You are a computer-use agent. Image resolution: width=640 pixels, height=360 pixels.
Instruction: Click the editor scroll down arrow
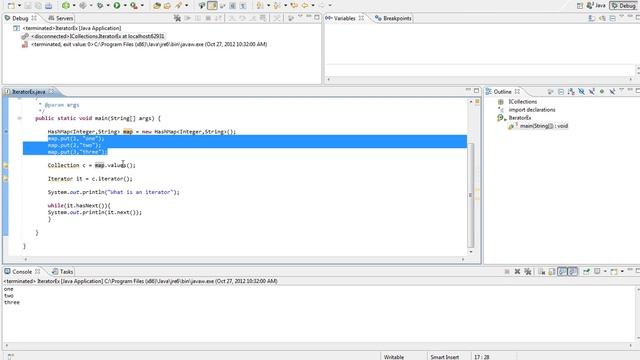471,252
